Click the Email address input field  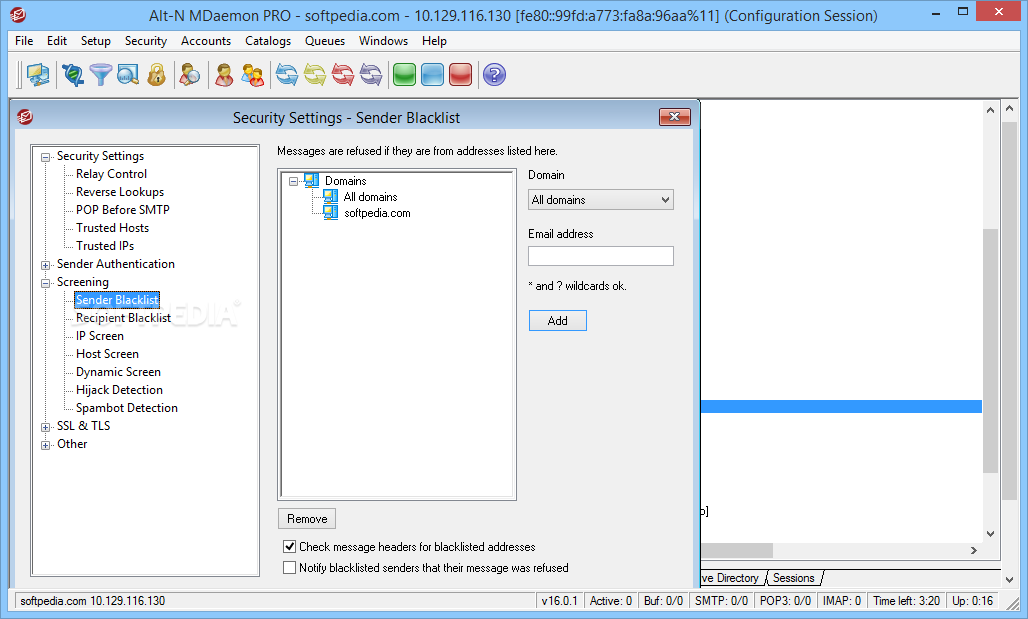(601, 256)
